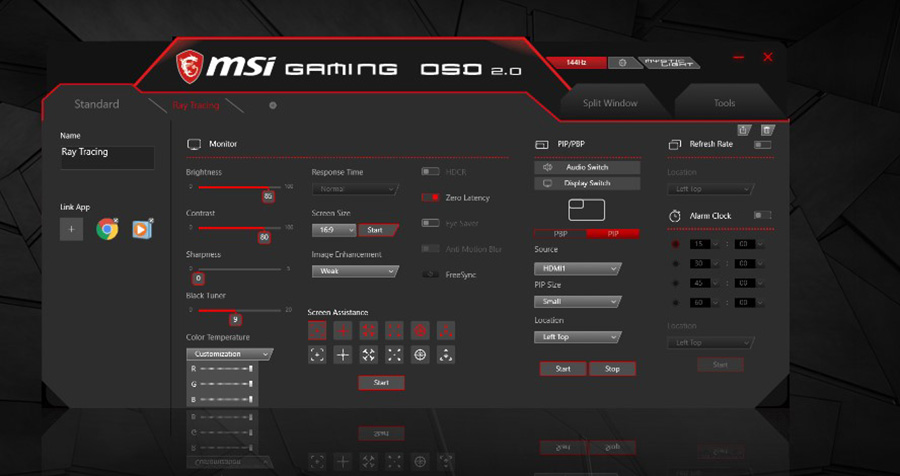
Task: Open the Tools tab
Action: tap(724, 103)
